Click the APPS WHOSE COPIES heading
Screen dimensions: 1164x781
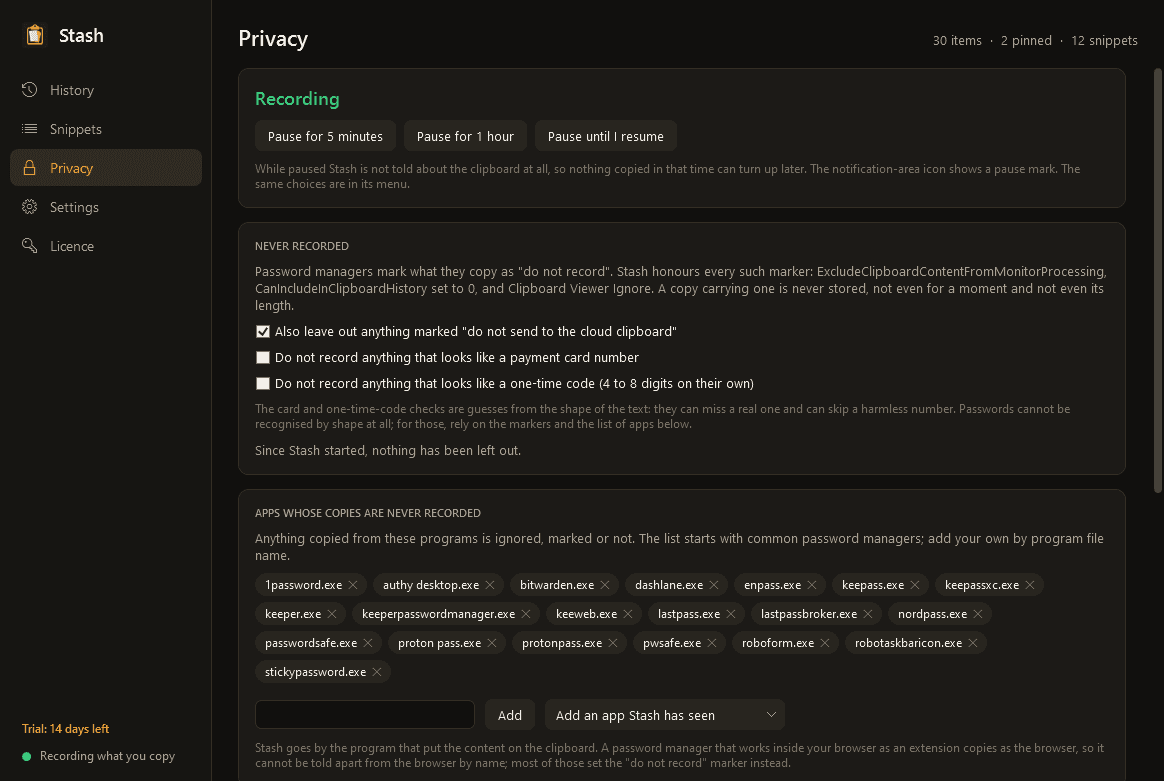[367, 513]
